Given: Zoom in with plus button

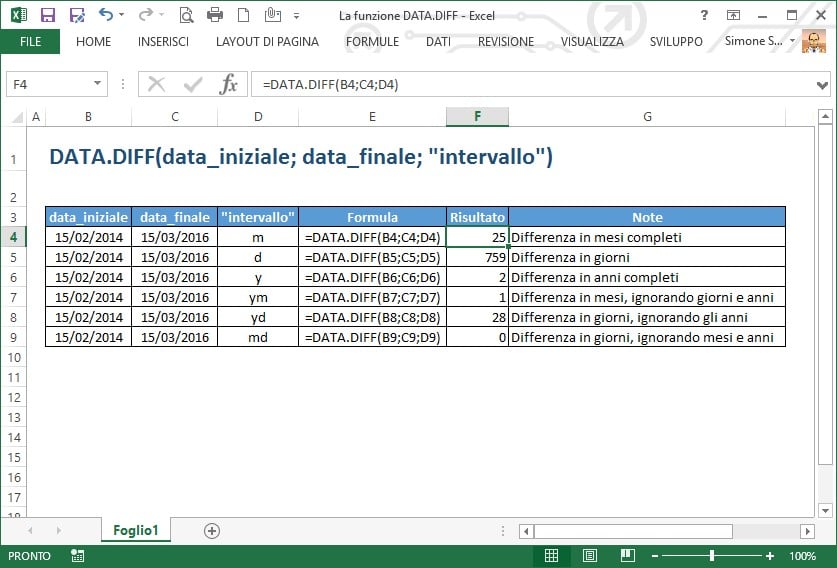Looking at the screenshot, I should 770,556.
